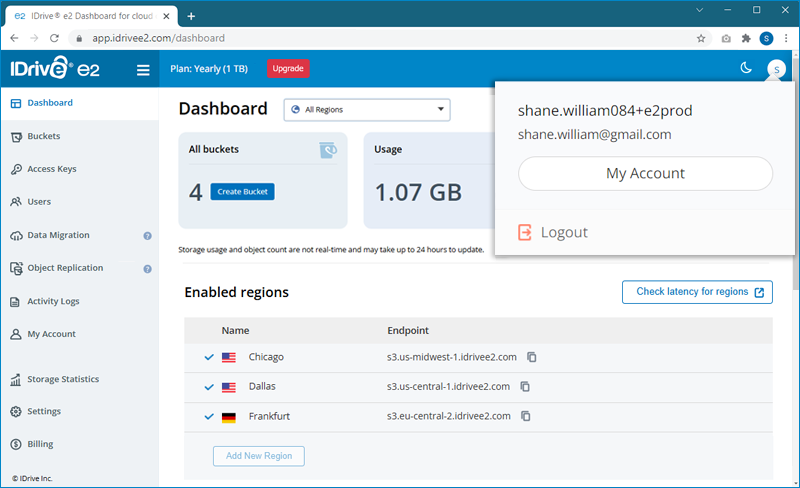This screenshot has height=488, width=800.
Task: Click the Create Bucket button
Action: (x=242, y=191)
